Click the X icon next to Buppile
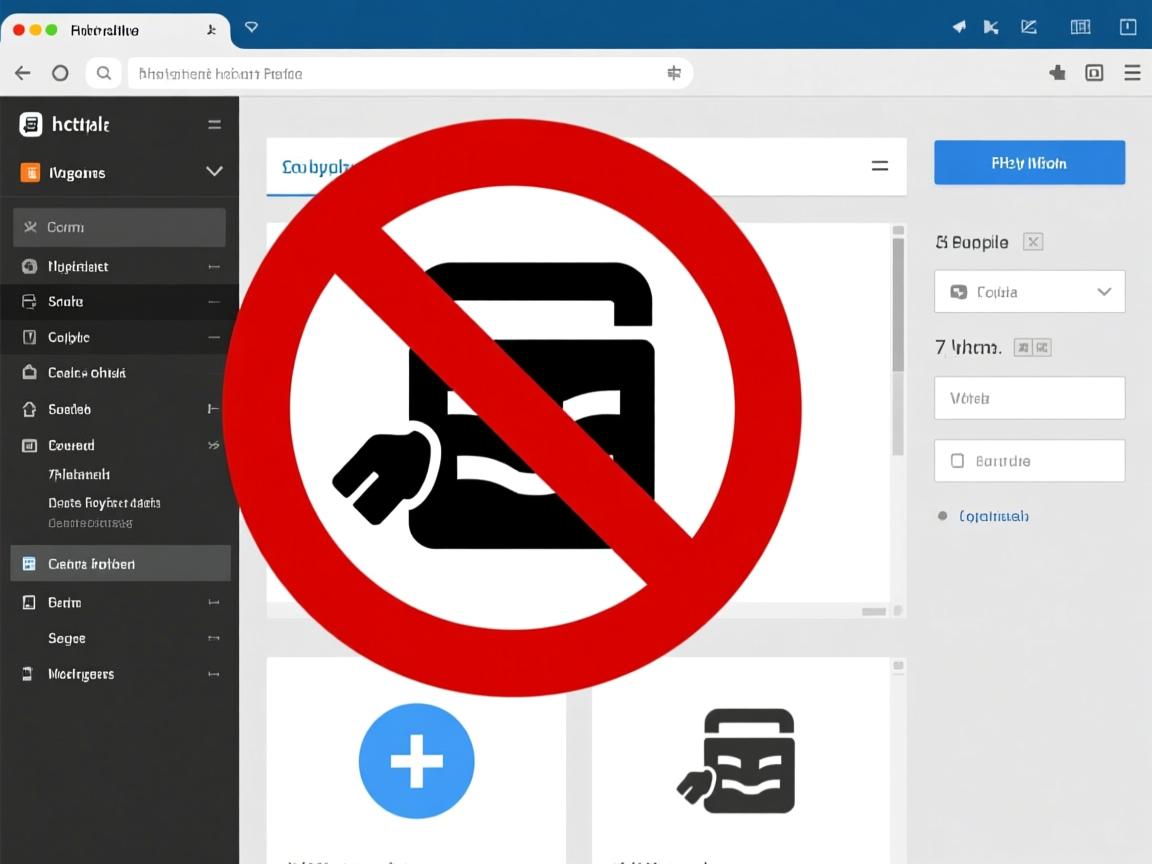 click(x=1033, y=242)
